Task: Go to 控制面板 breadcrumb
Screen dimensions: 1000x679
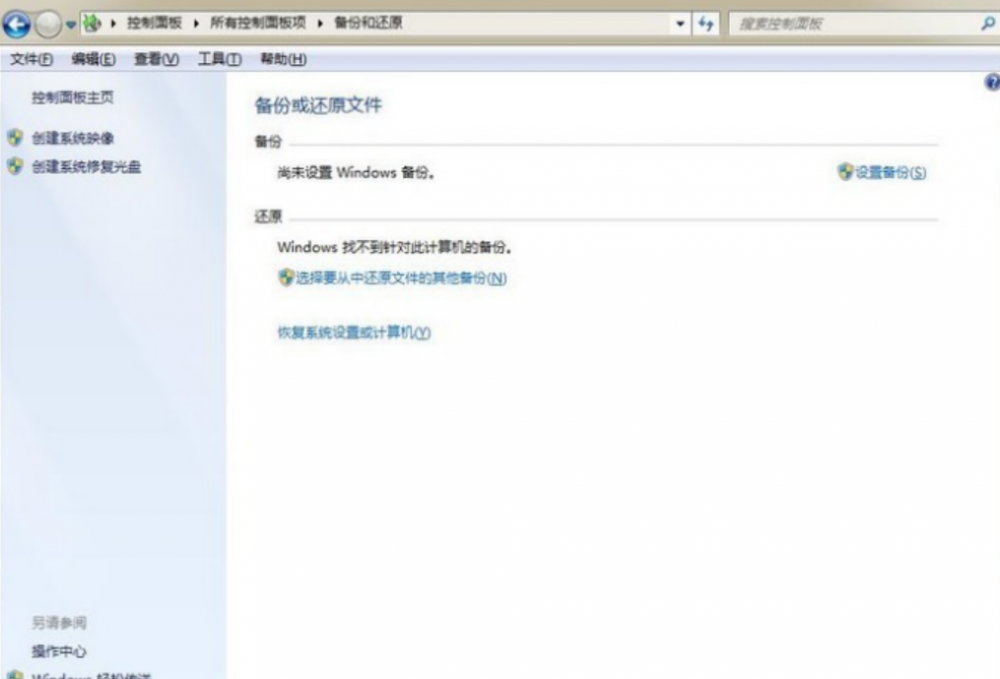Action: click(155, 23)
